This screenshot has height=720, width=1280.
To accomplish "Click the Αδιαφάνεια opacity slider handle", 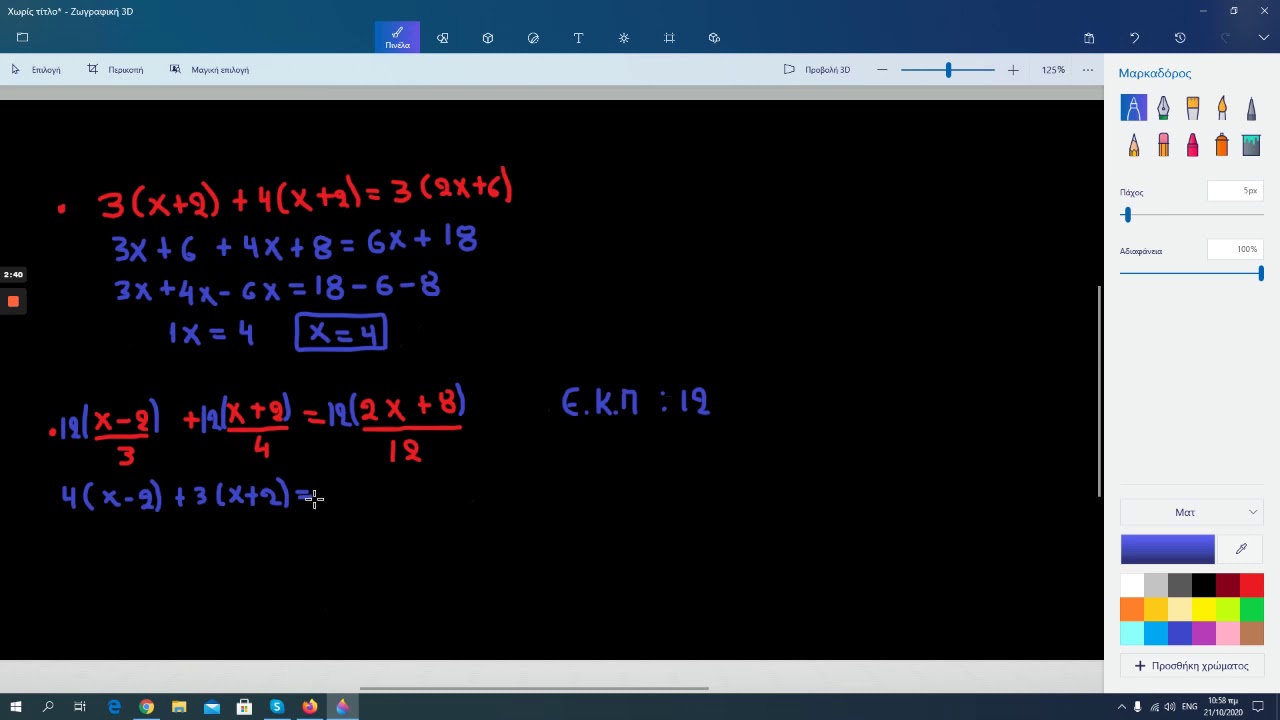I will point(1261,273).
